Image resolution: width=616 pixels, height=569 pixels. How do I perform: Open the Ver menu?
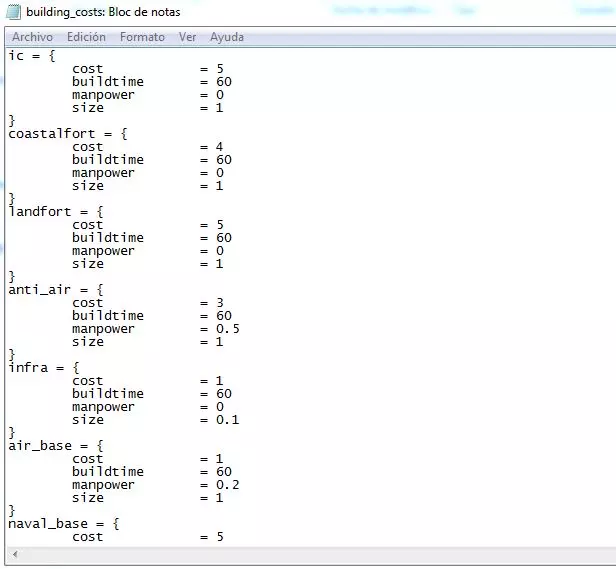pos(187,37)
